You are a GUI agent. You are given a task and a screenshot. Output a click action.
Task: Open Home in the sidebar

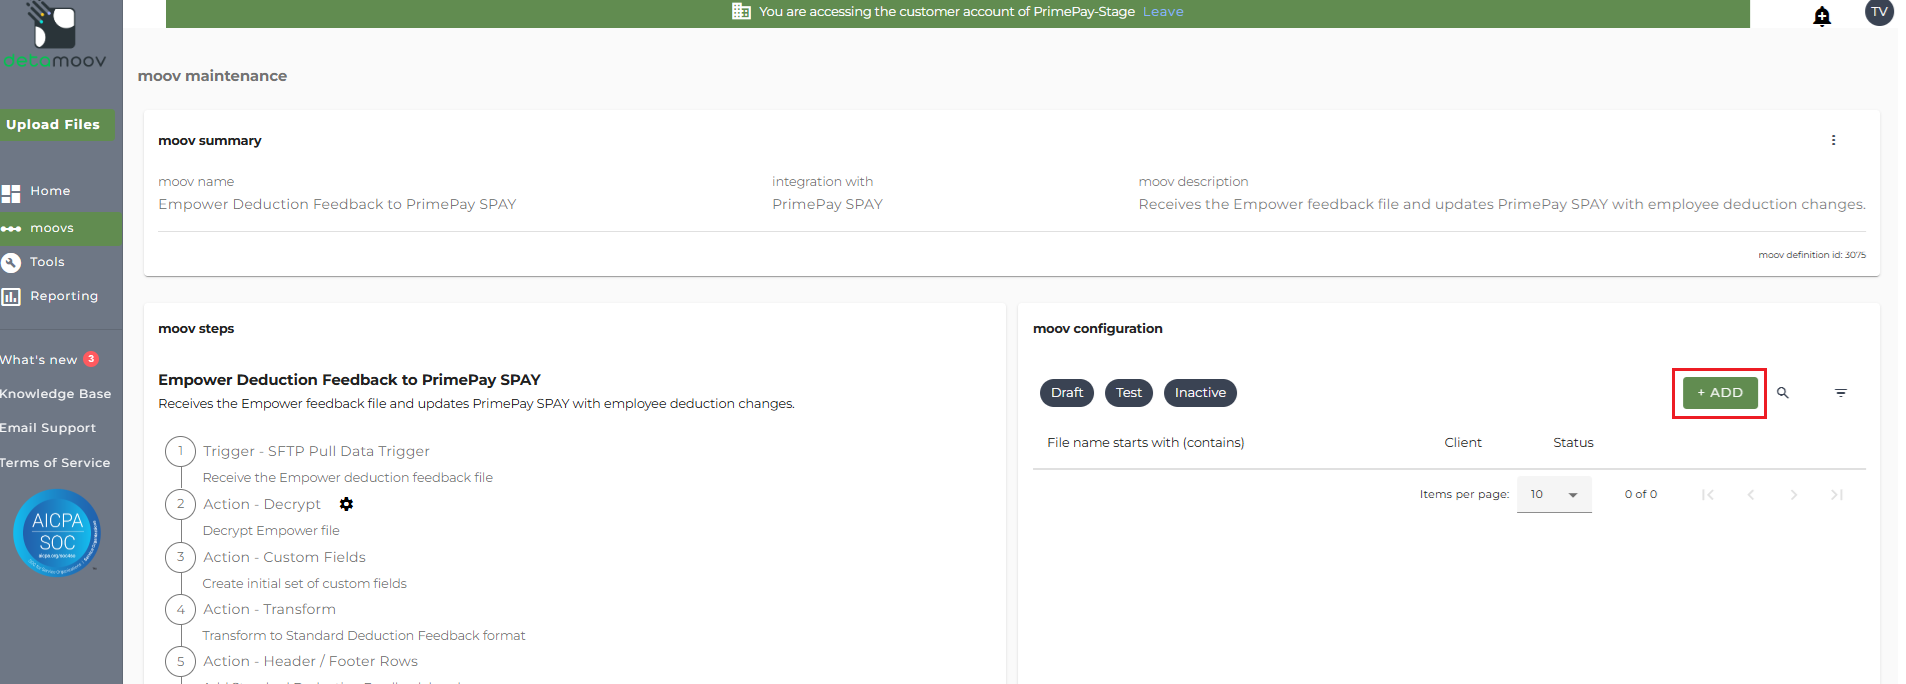[50, 191]
